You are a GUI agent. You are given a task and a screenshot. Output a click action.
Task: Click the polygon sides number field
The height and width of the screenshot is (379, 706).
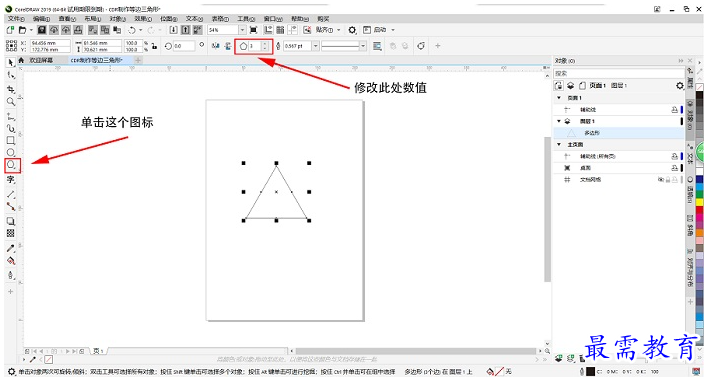tap(255, 45)
